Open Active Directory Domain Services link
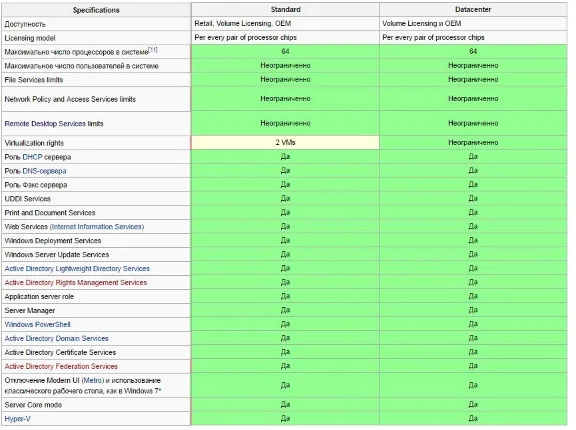The image size is (576, 430). (57, 339)
